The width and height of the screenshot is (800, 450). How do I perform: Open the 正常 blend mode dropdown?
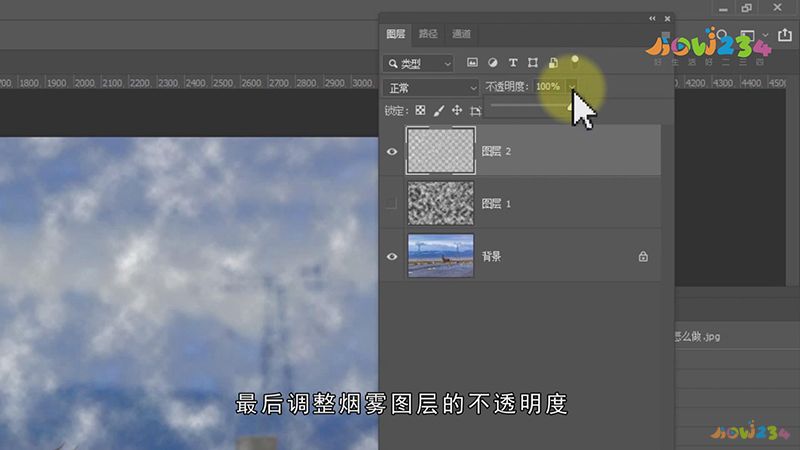(431, 88)
